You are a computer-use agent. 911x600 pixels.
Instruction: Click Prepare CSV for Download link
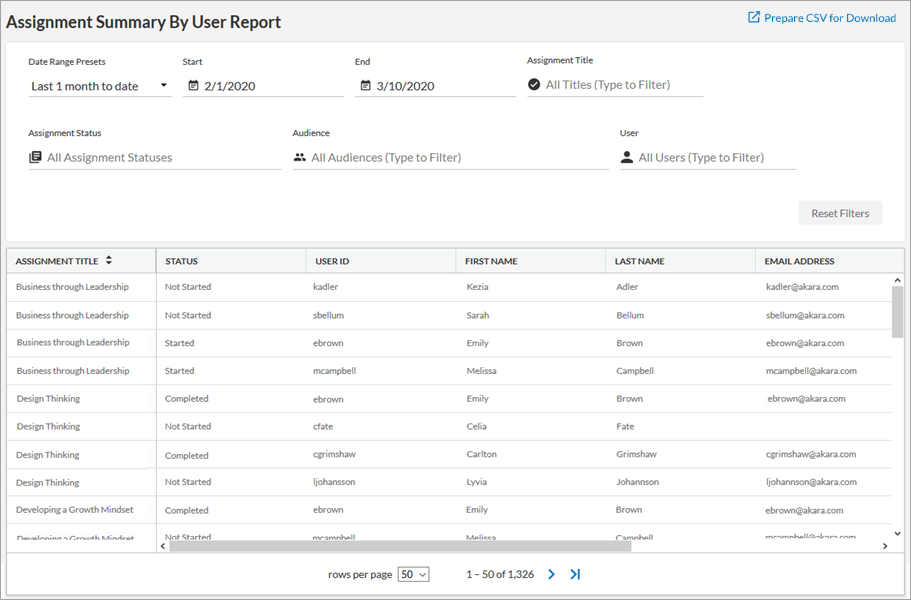(x=830, y=18)
